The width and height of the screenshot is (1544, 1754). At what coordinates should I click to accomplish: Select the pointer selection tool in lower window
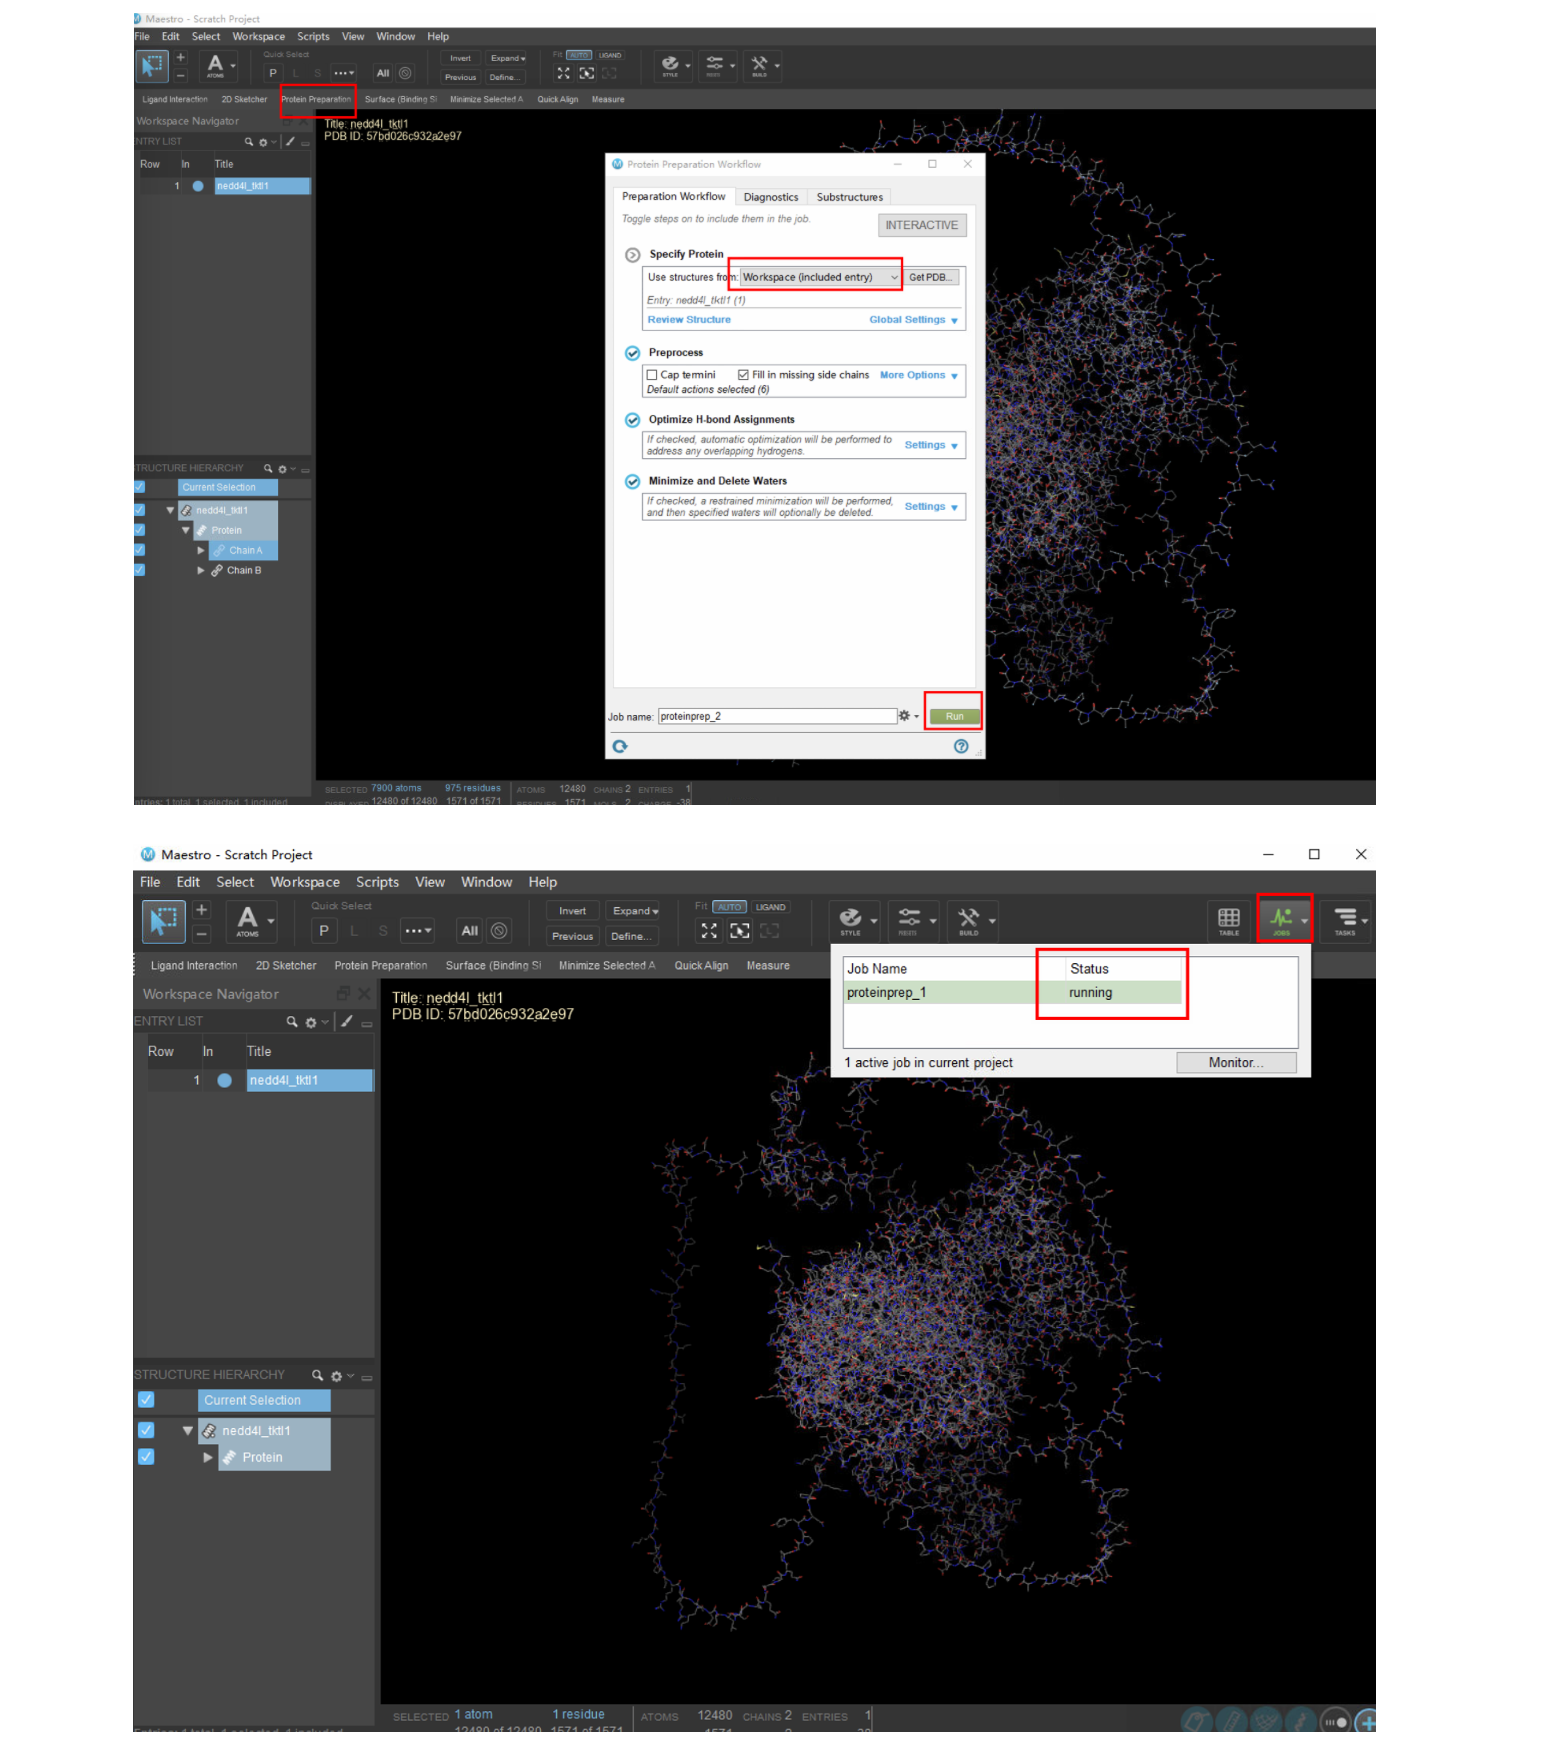163,920
